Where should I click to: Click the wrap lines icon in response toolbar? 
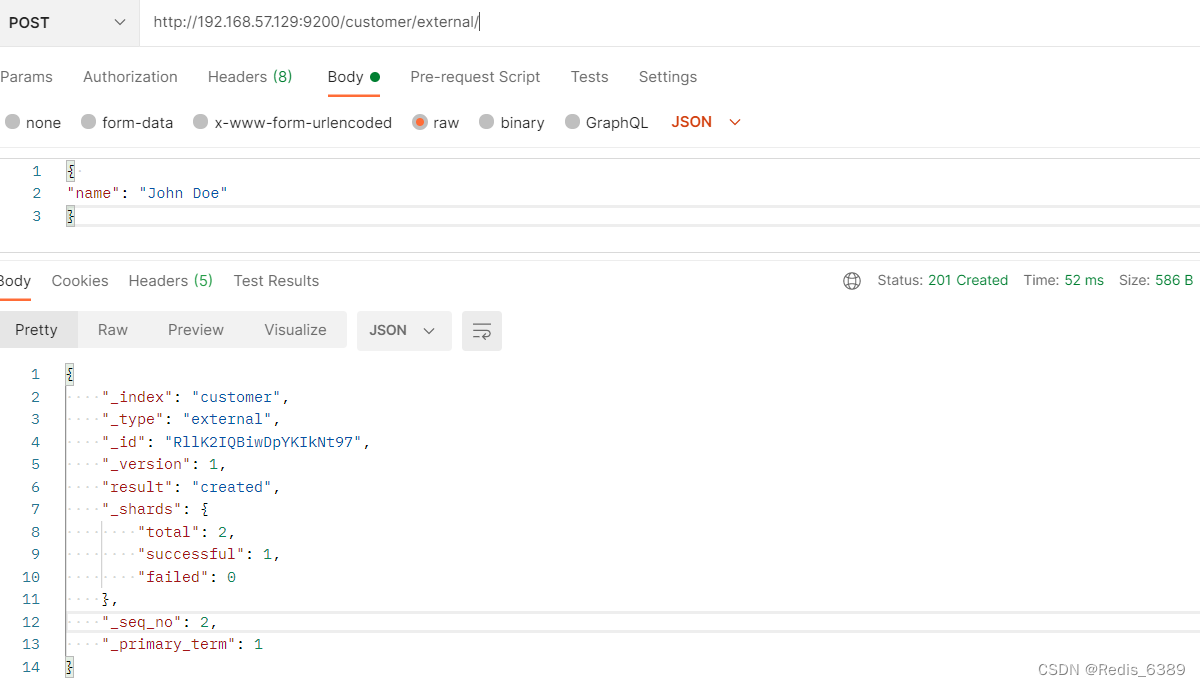482,331
